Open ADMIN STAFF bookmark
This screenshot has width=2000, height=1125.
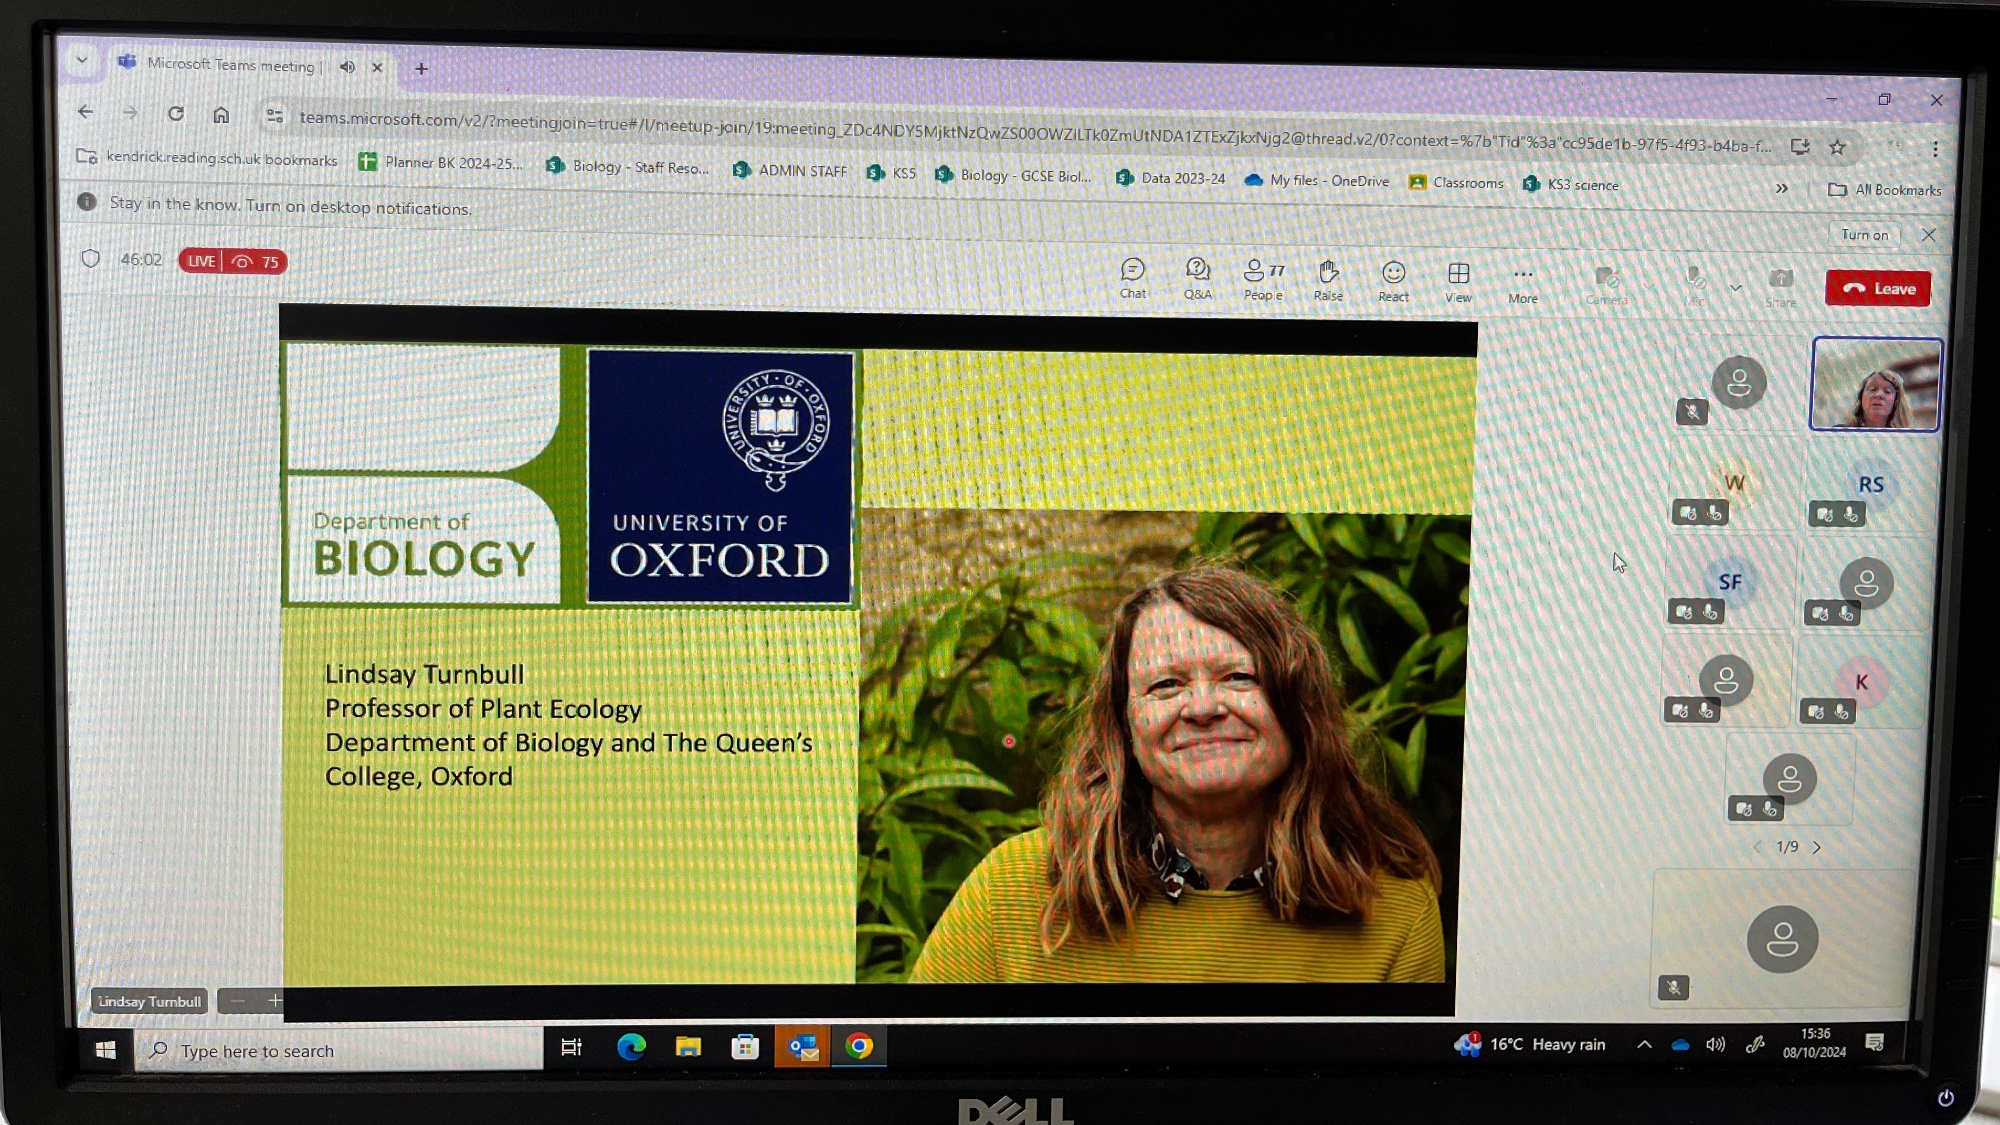pos(790,171)
